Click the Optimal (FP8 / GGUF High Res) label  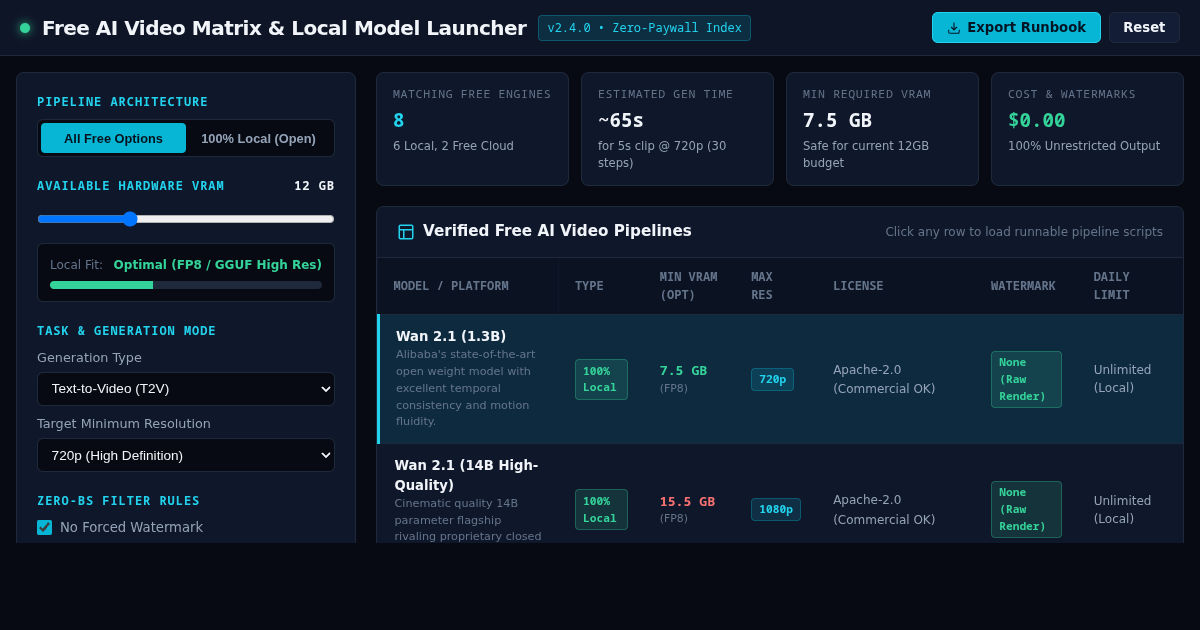click(218, 265)
